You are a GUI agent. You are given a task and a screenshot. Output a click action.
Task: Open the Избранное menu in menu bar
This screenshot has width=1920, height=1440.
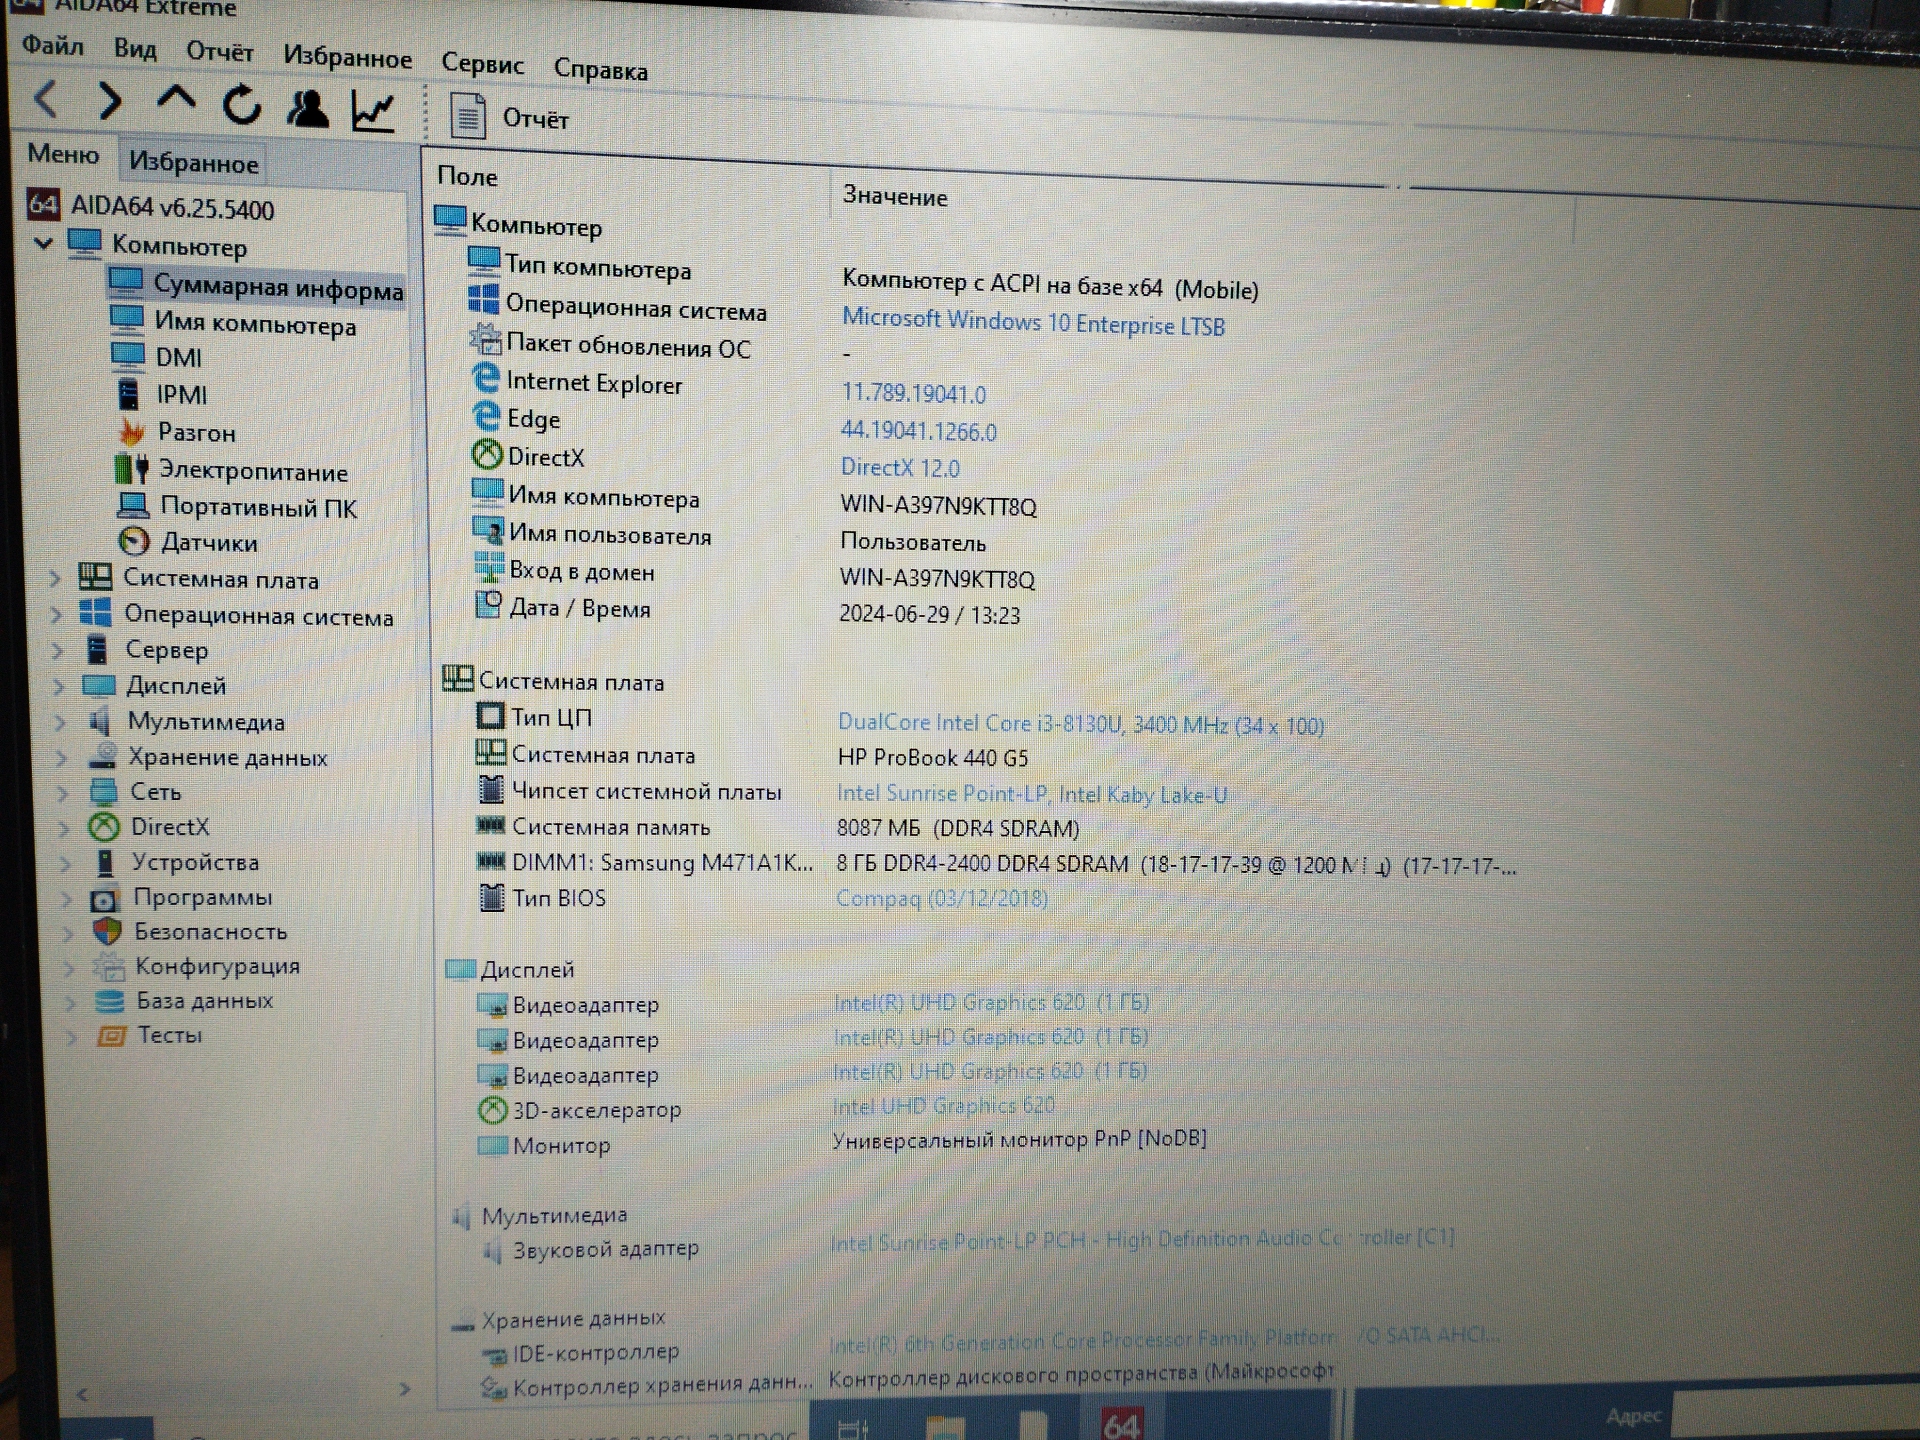347,57
